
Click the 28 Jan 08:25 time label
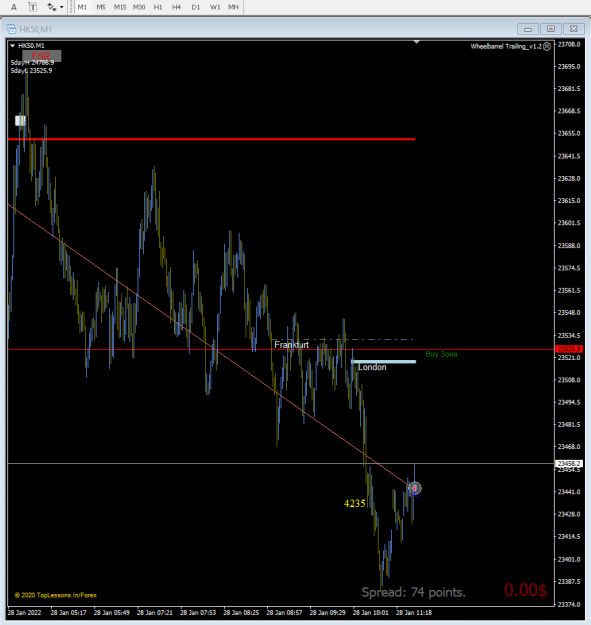pyautogui.click(x=241, y=613)
